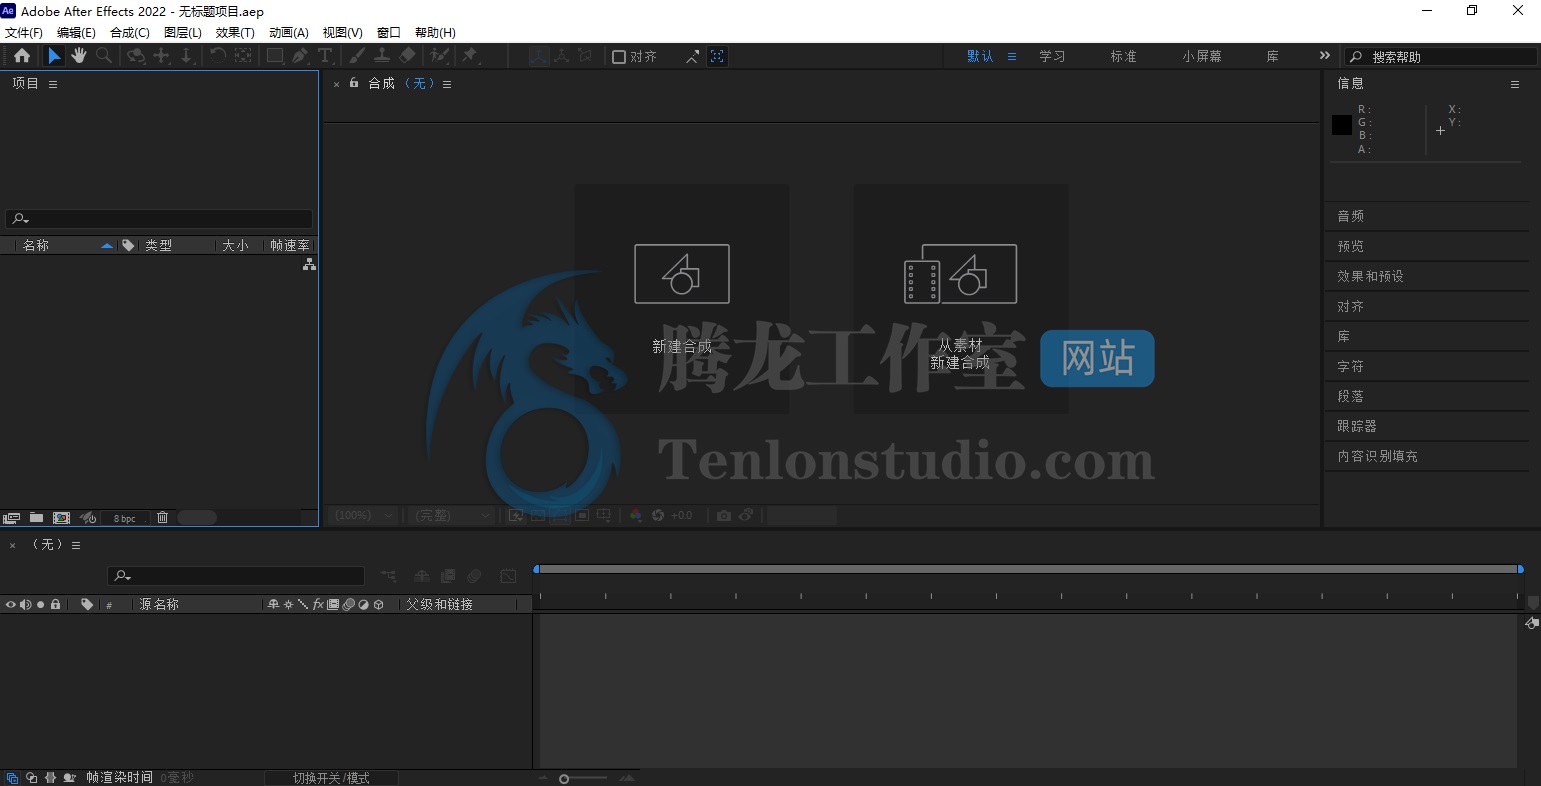Viewport: 1541px width, 786px height.
Task: Switch to 学习 workspace
Action: pos(1052,56)
